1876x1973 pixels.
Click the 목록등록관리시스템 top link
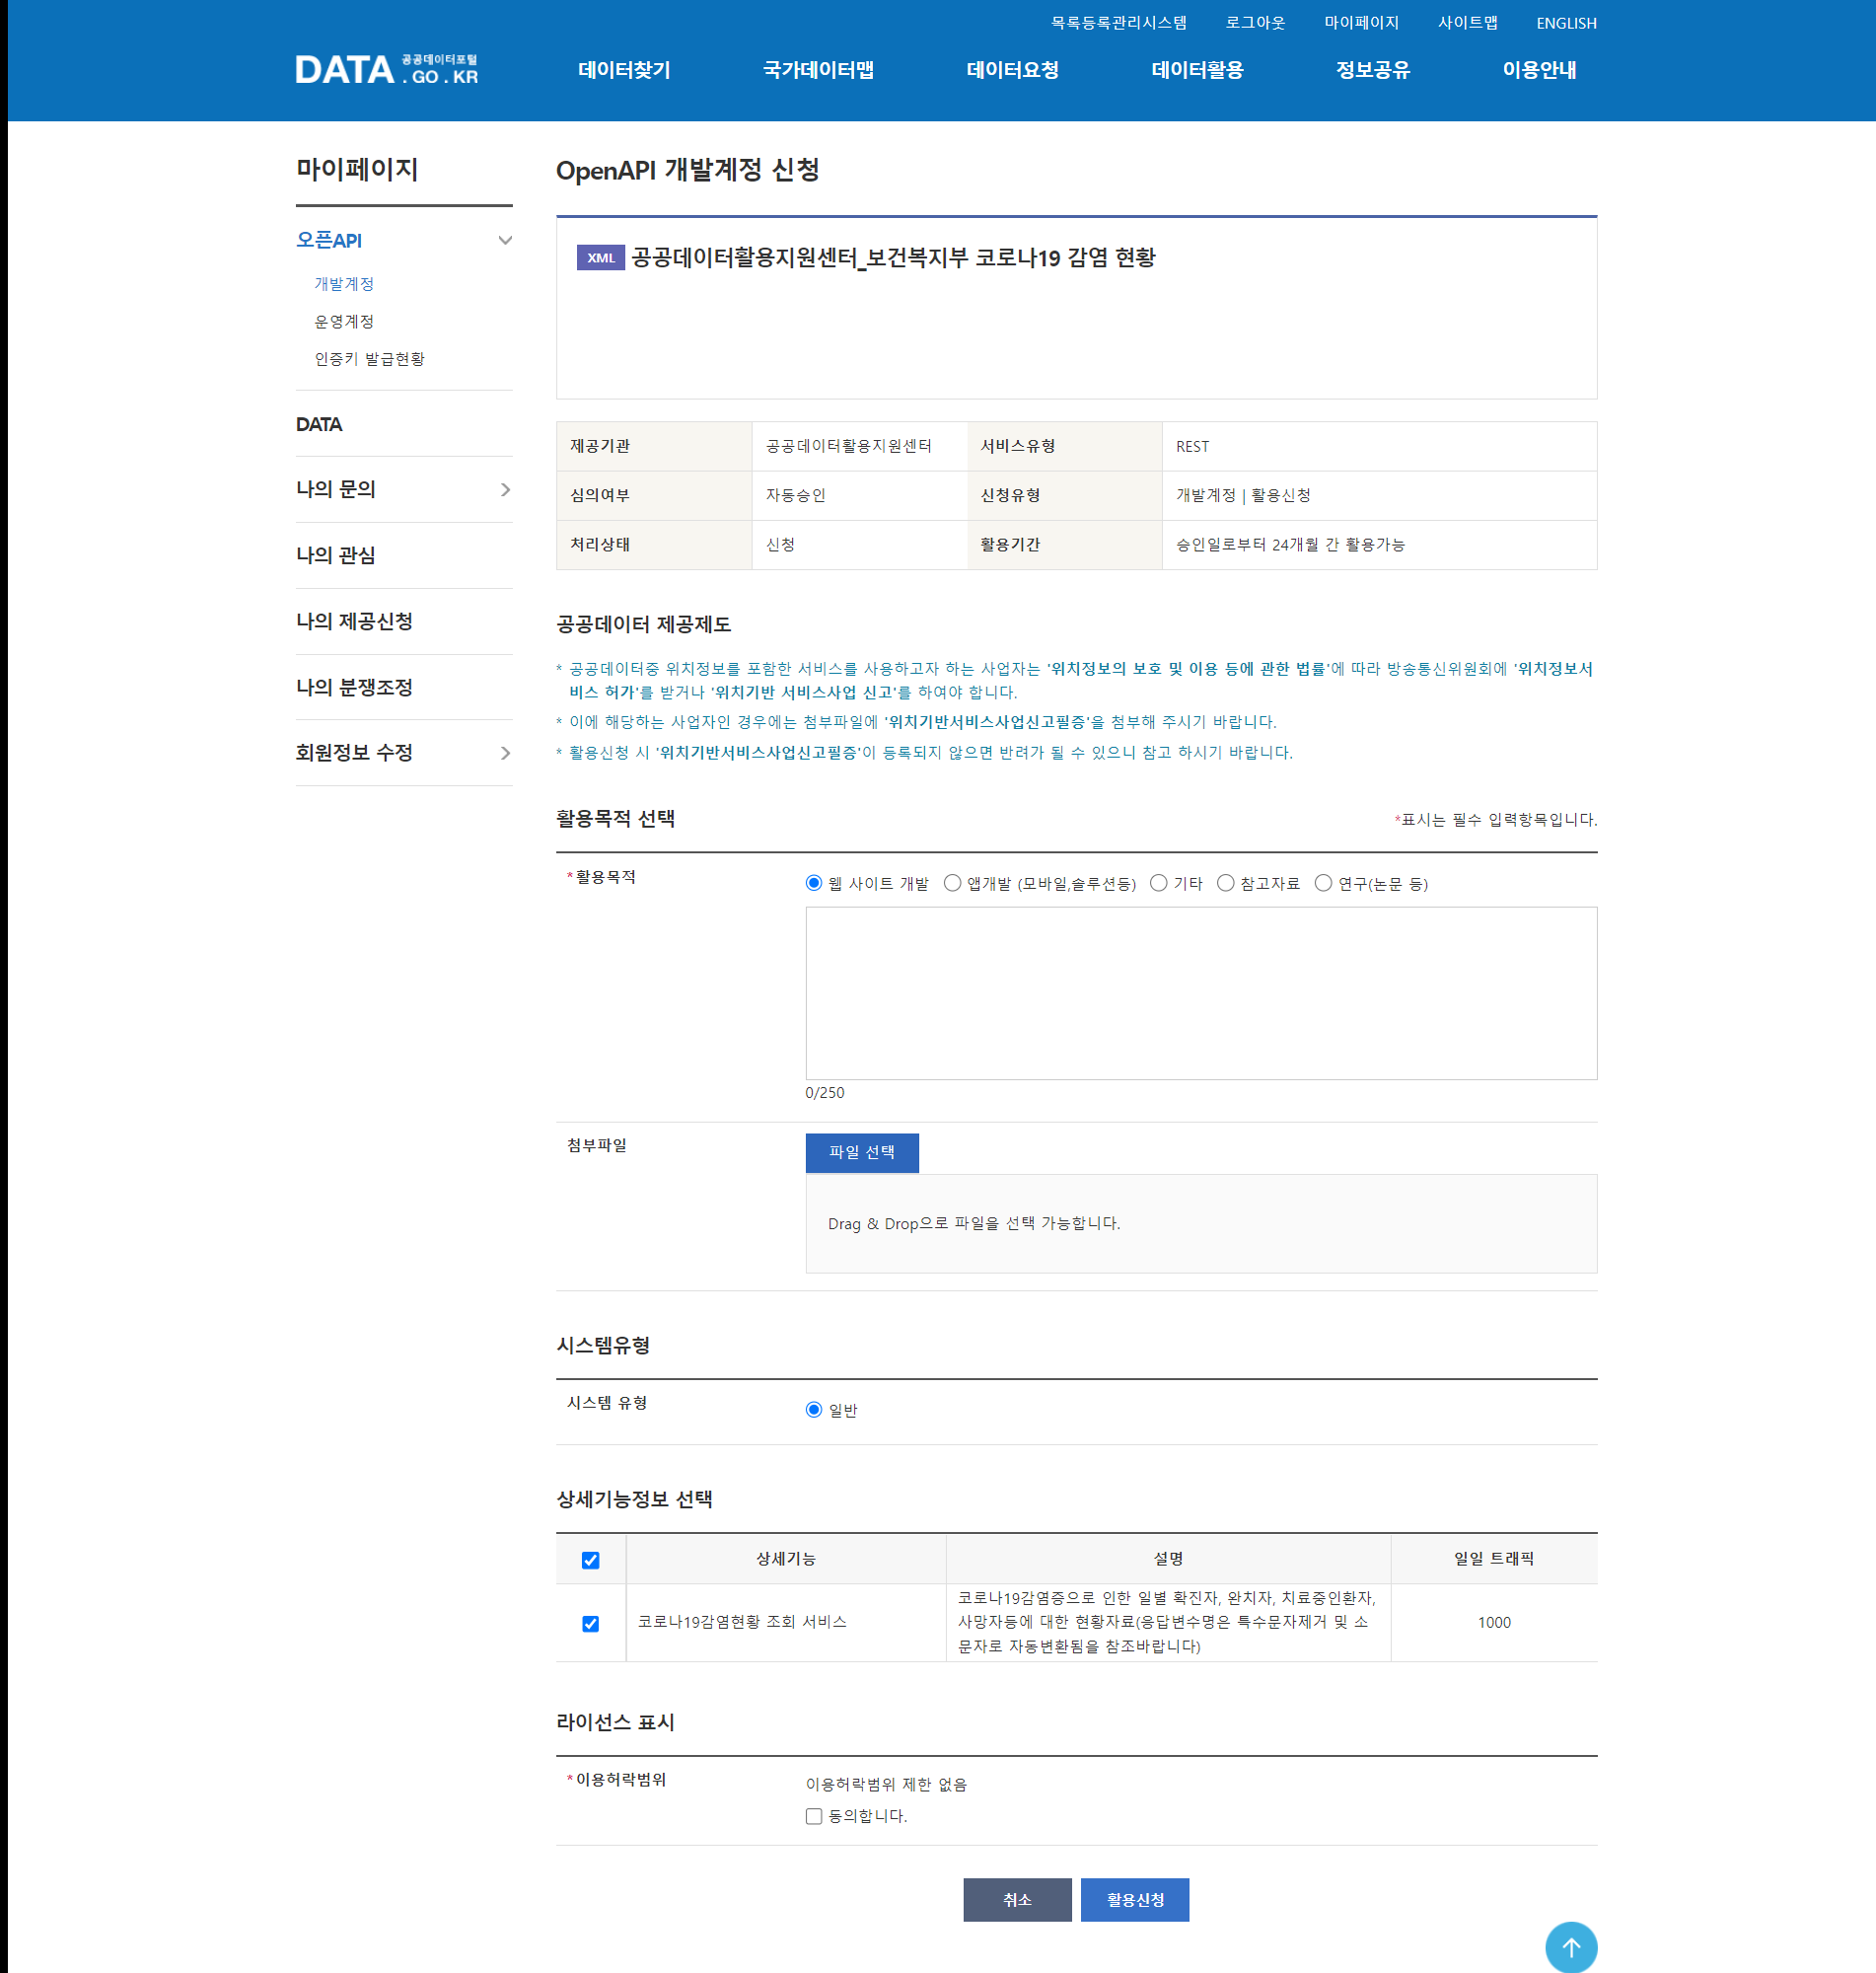(1118, 22)
